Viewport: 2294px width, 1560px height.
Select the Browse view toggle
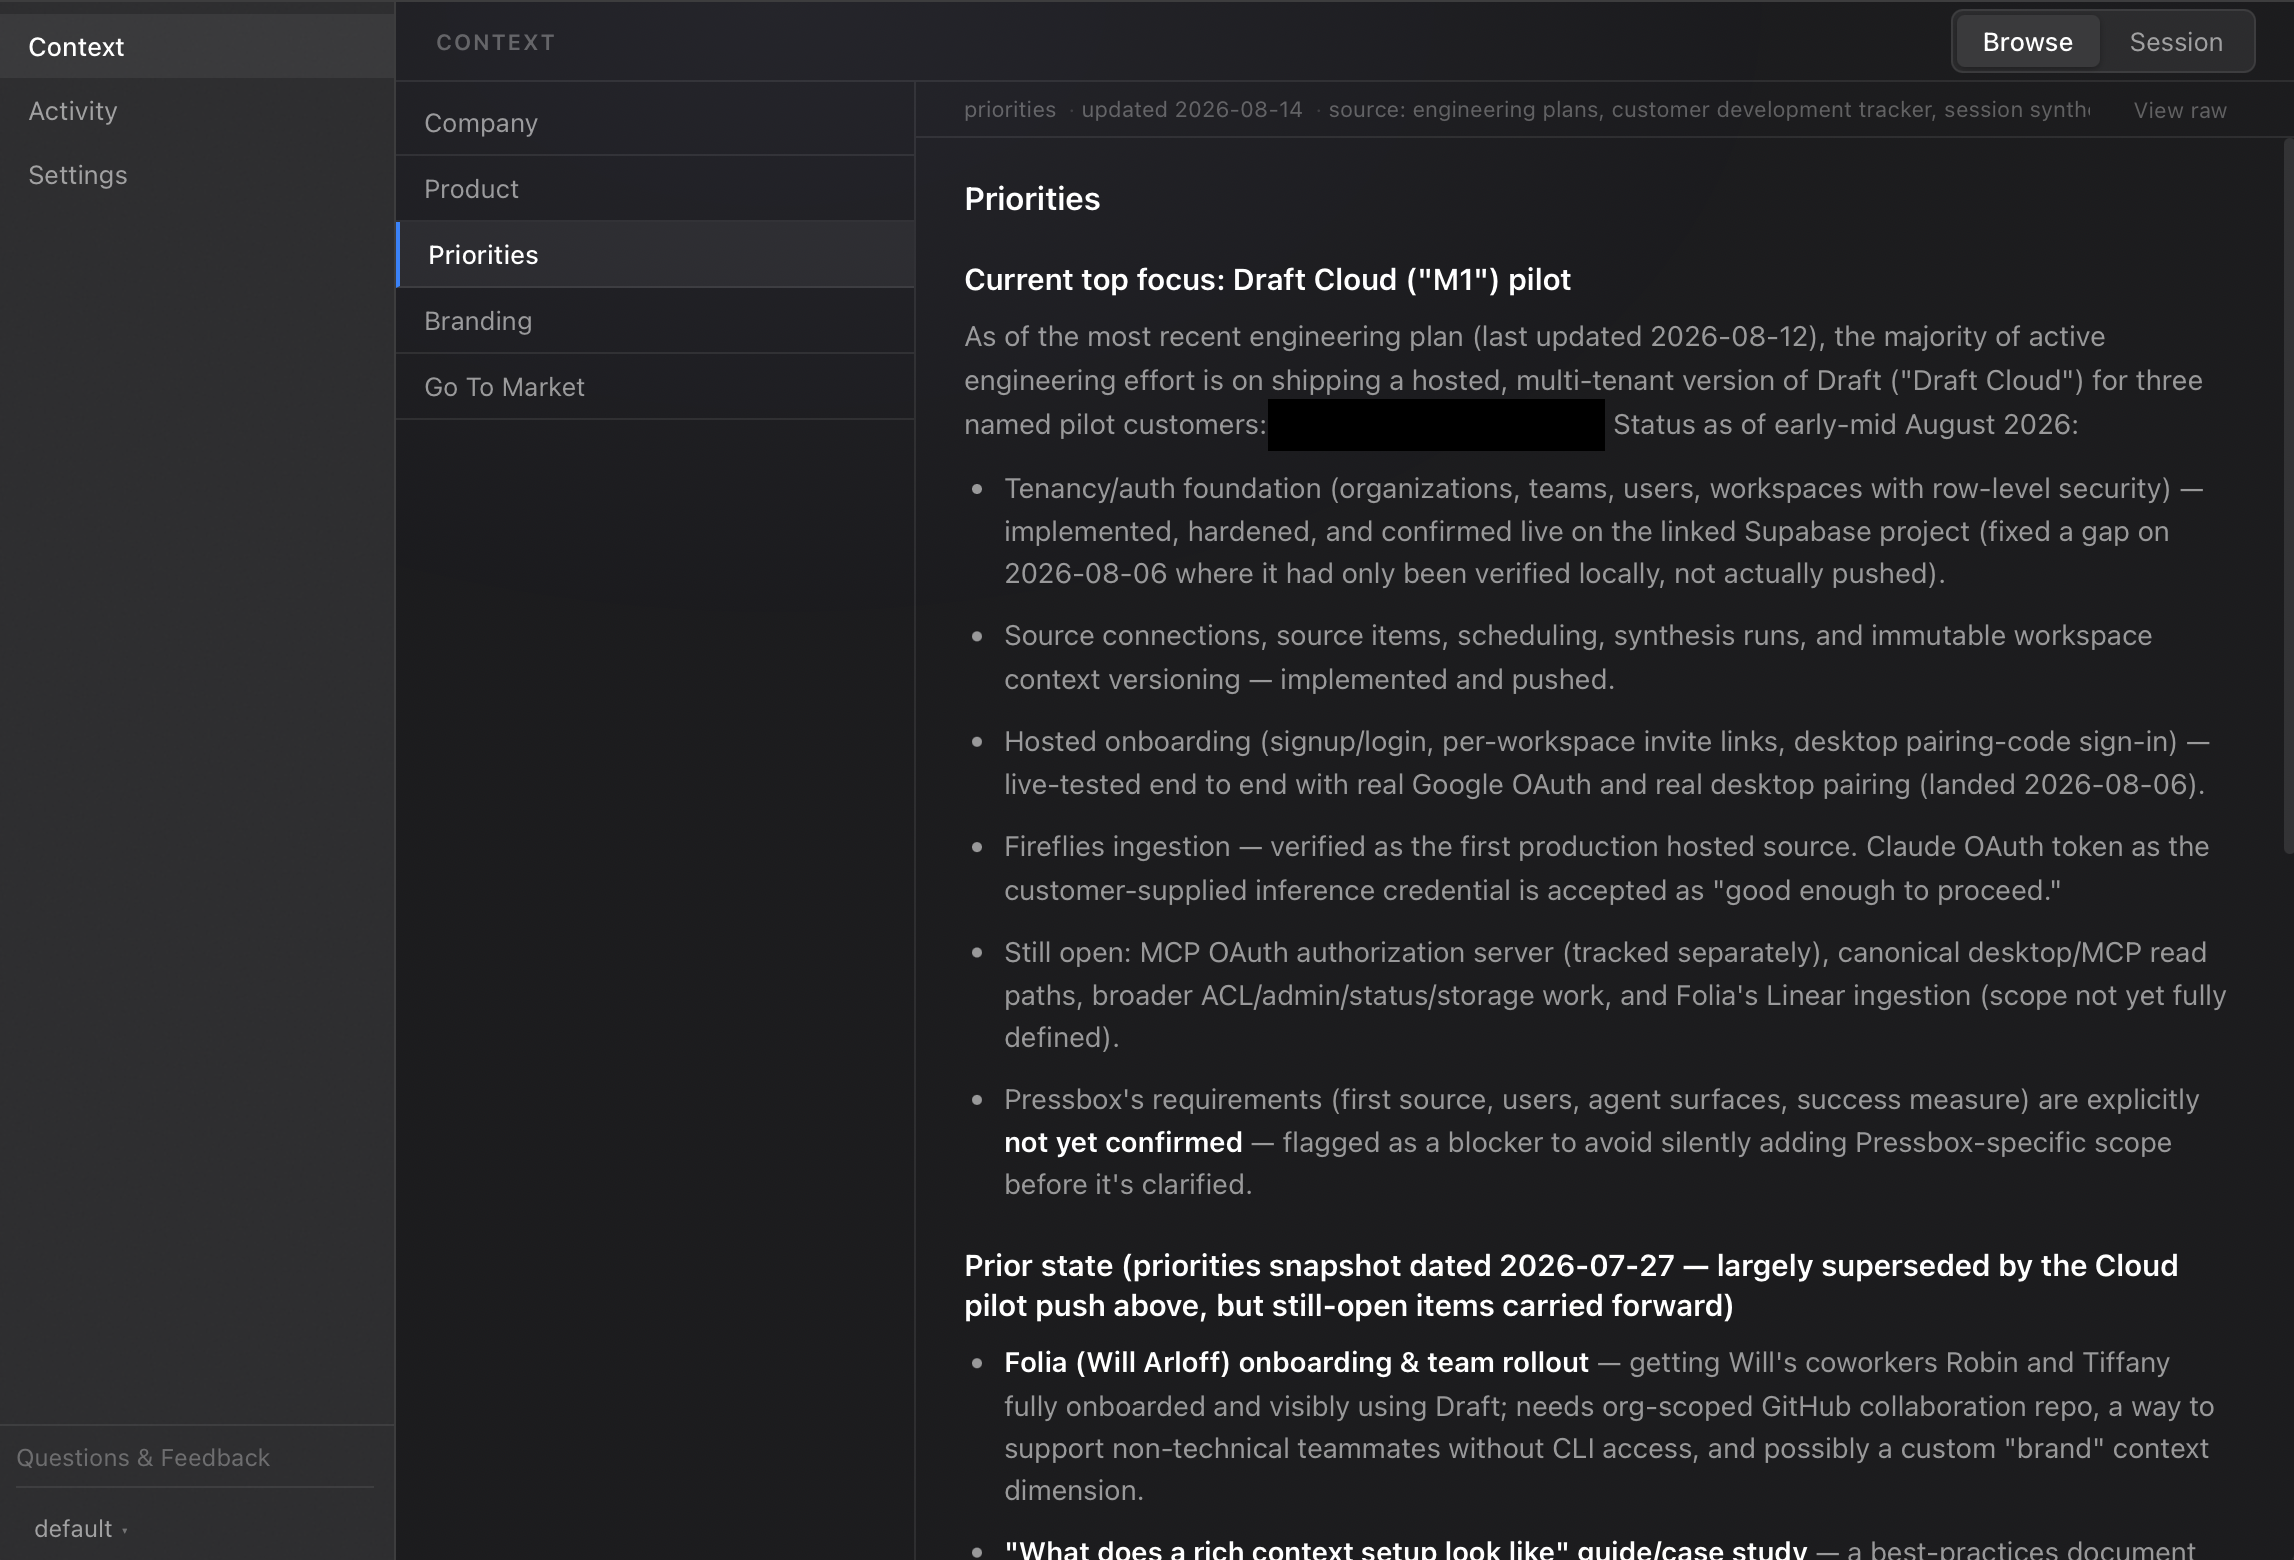2027,42
